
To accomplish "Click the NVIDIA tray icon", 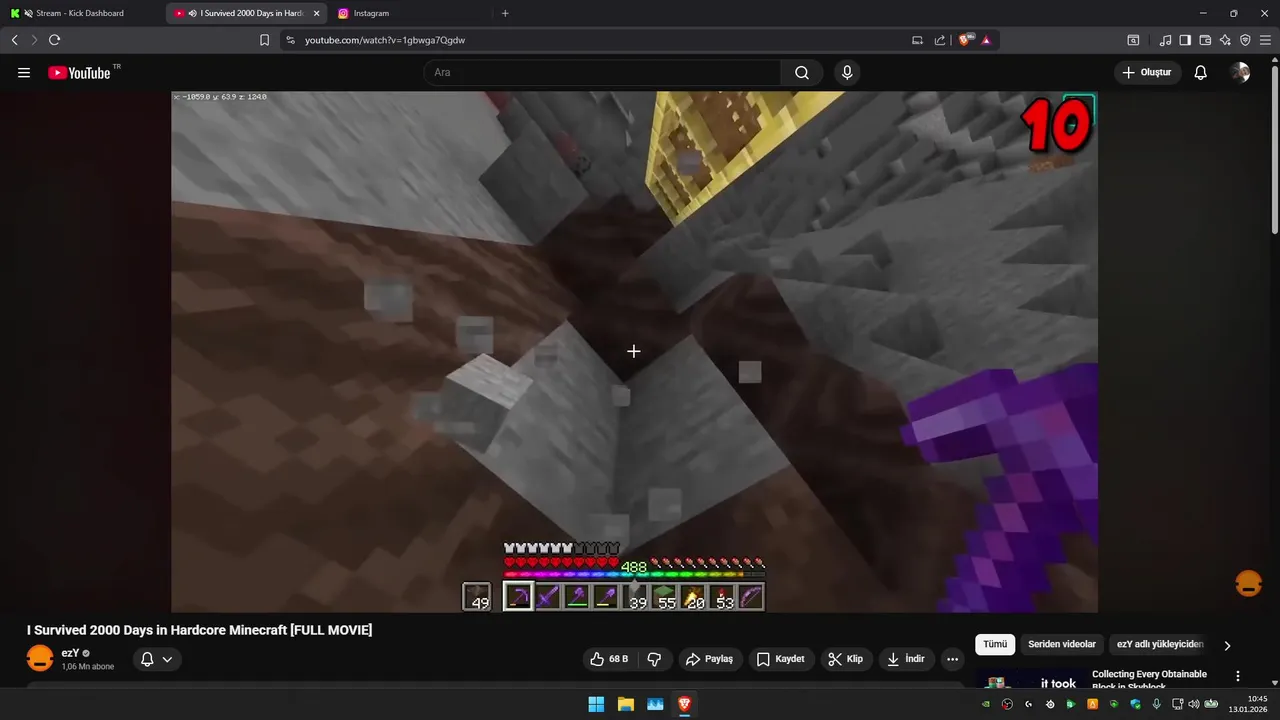I will (x=986, y=704).
